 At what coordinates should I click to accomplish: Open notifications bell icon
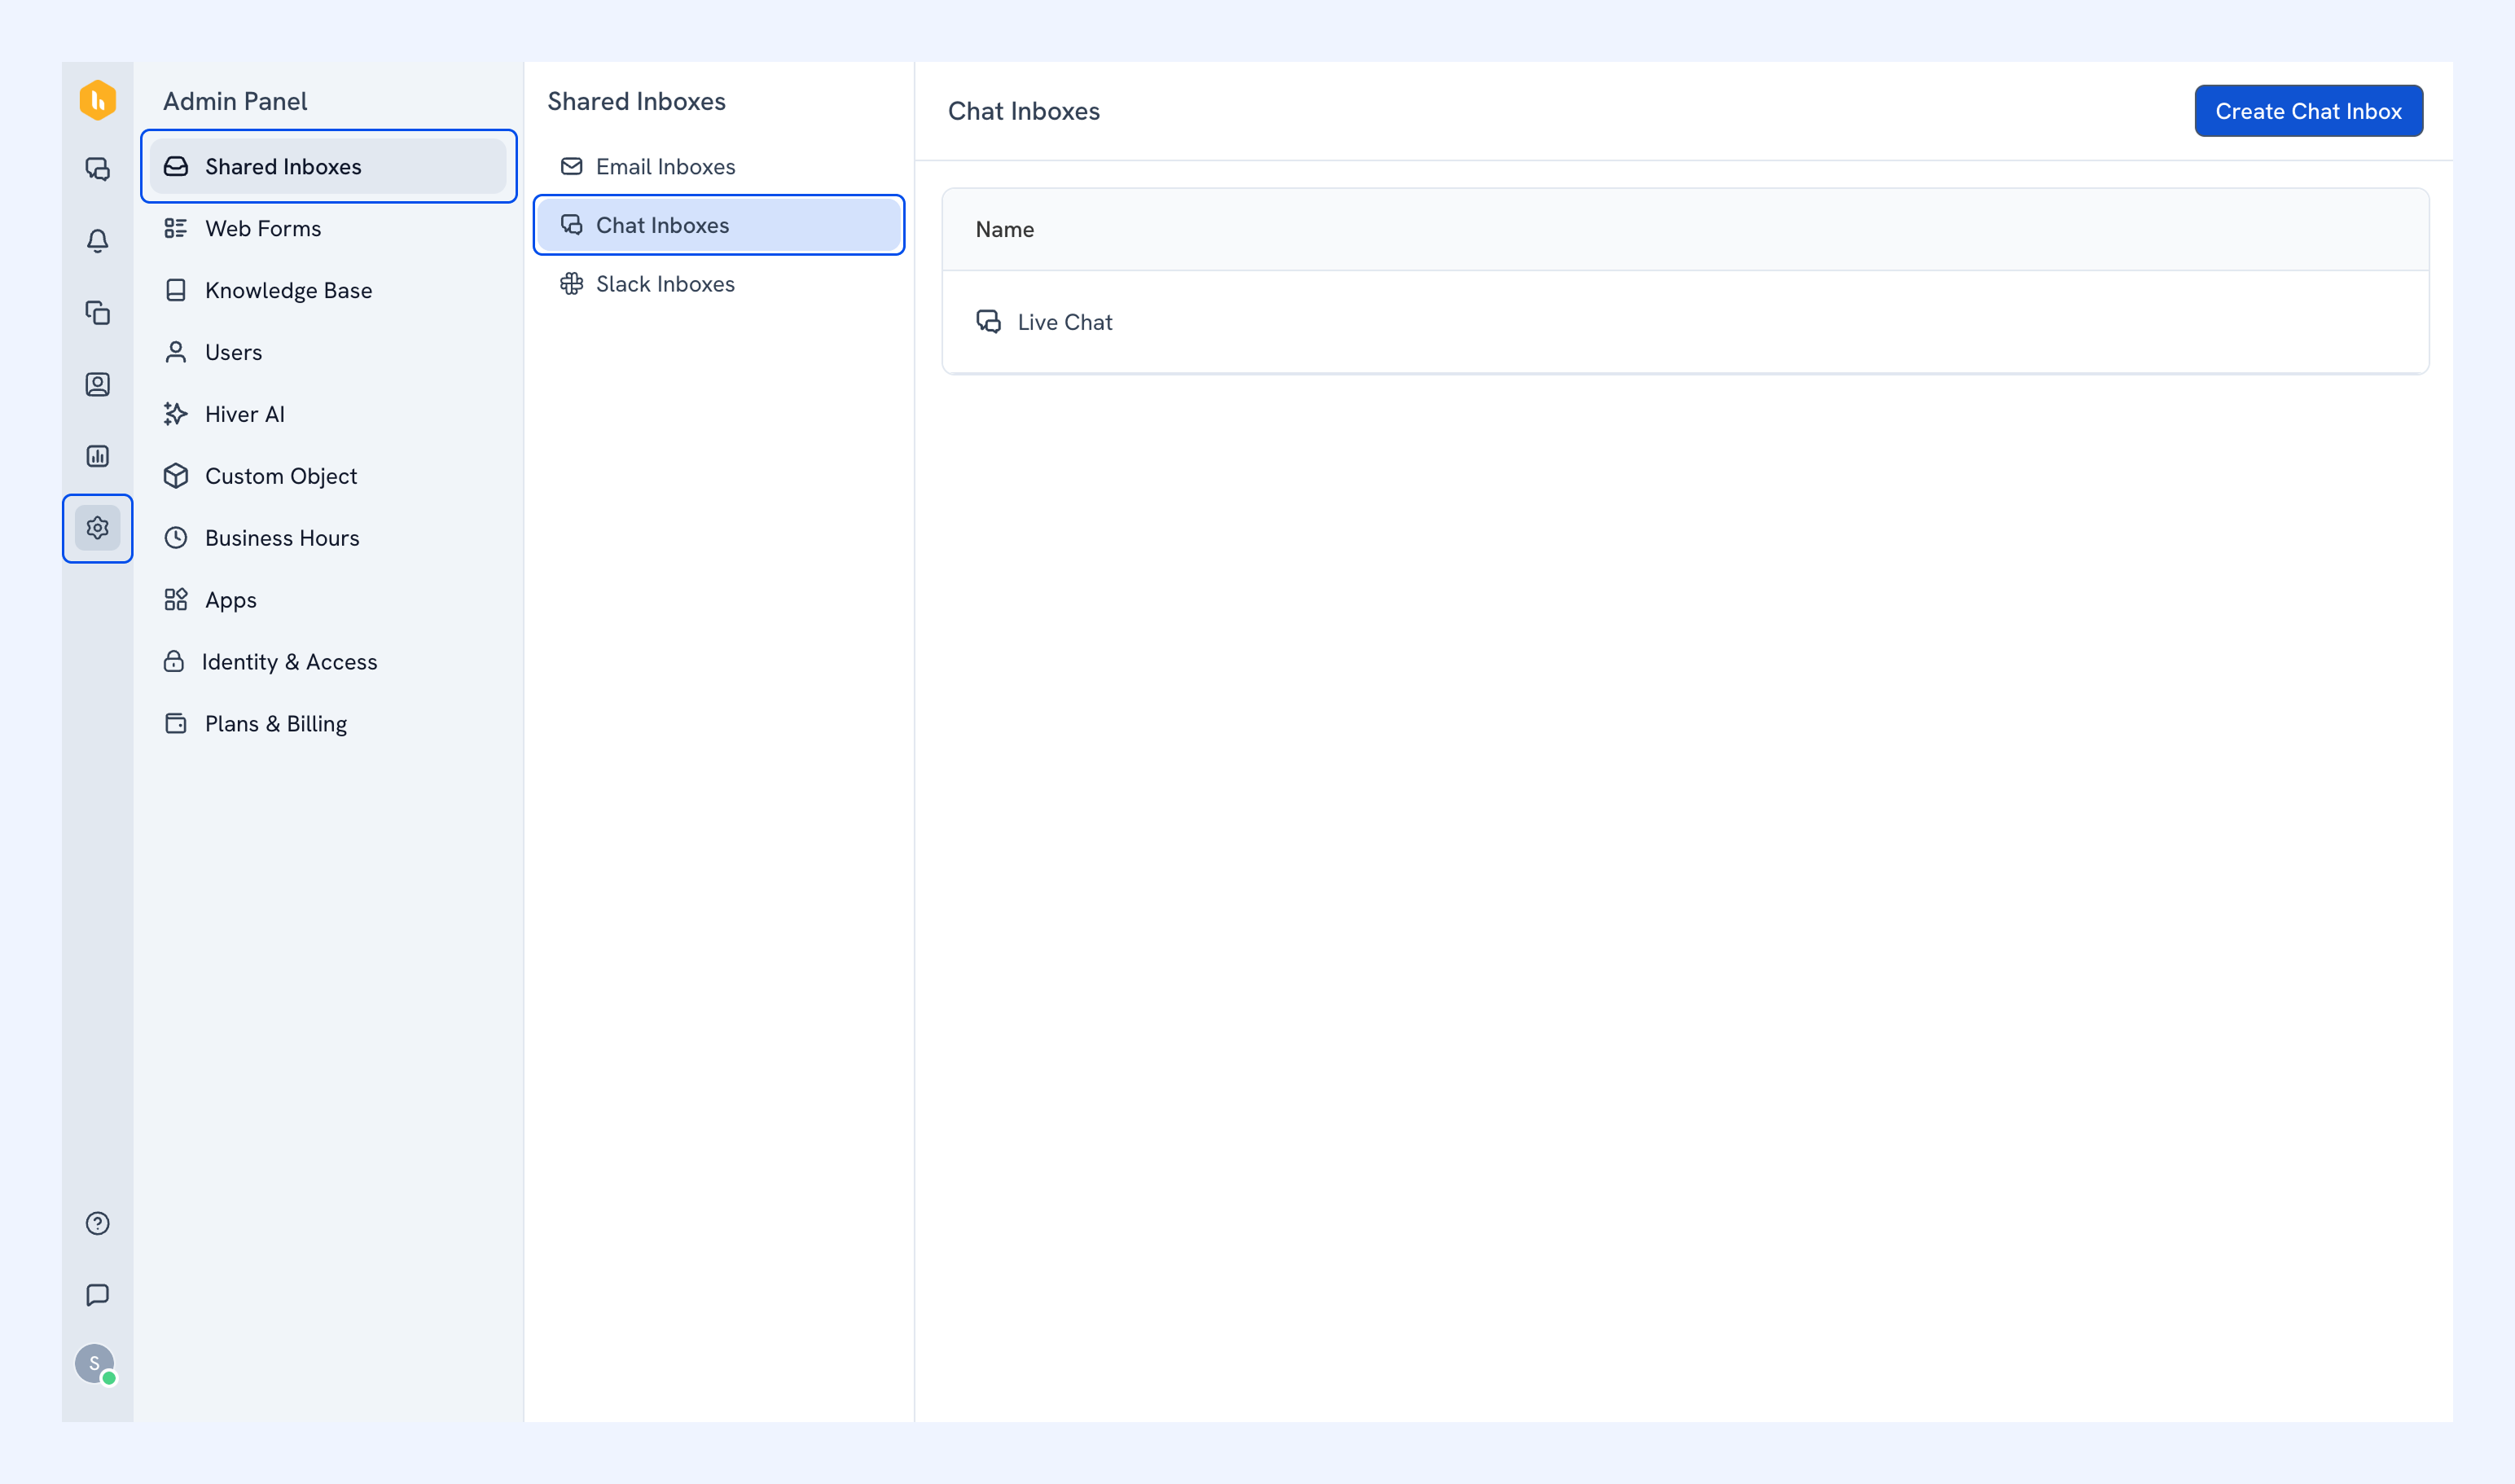coord(97,241)
